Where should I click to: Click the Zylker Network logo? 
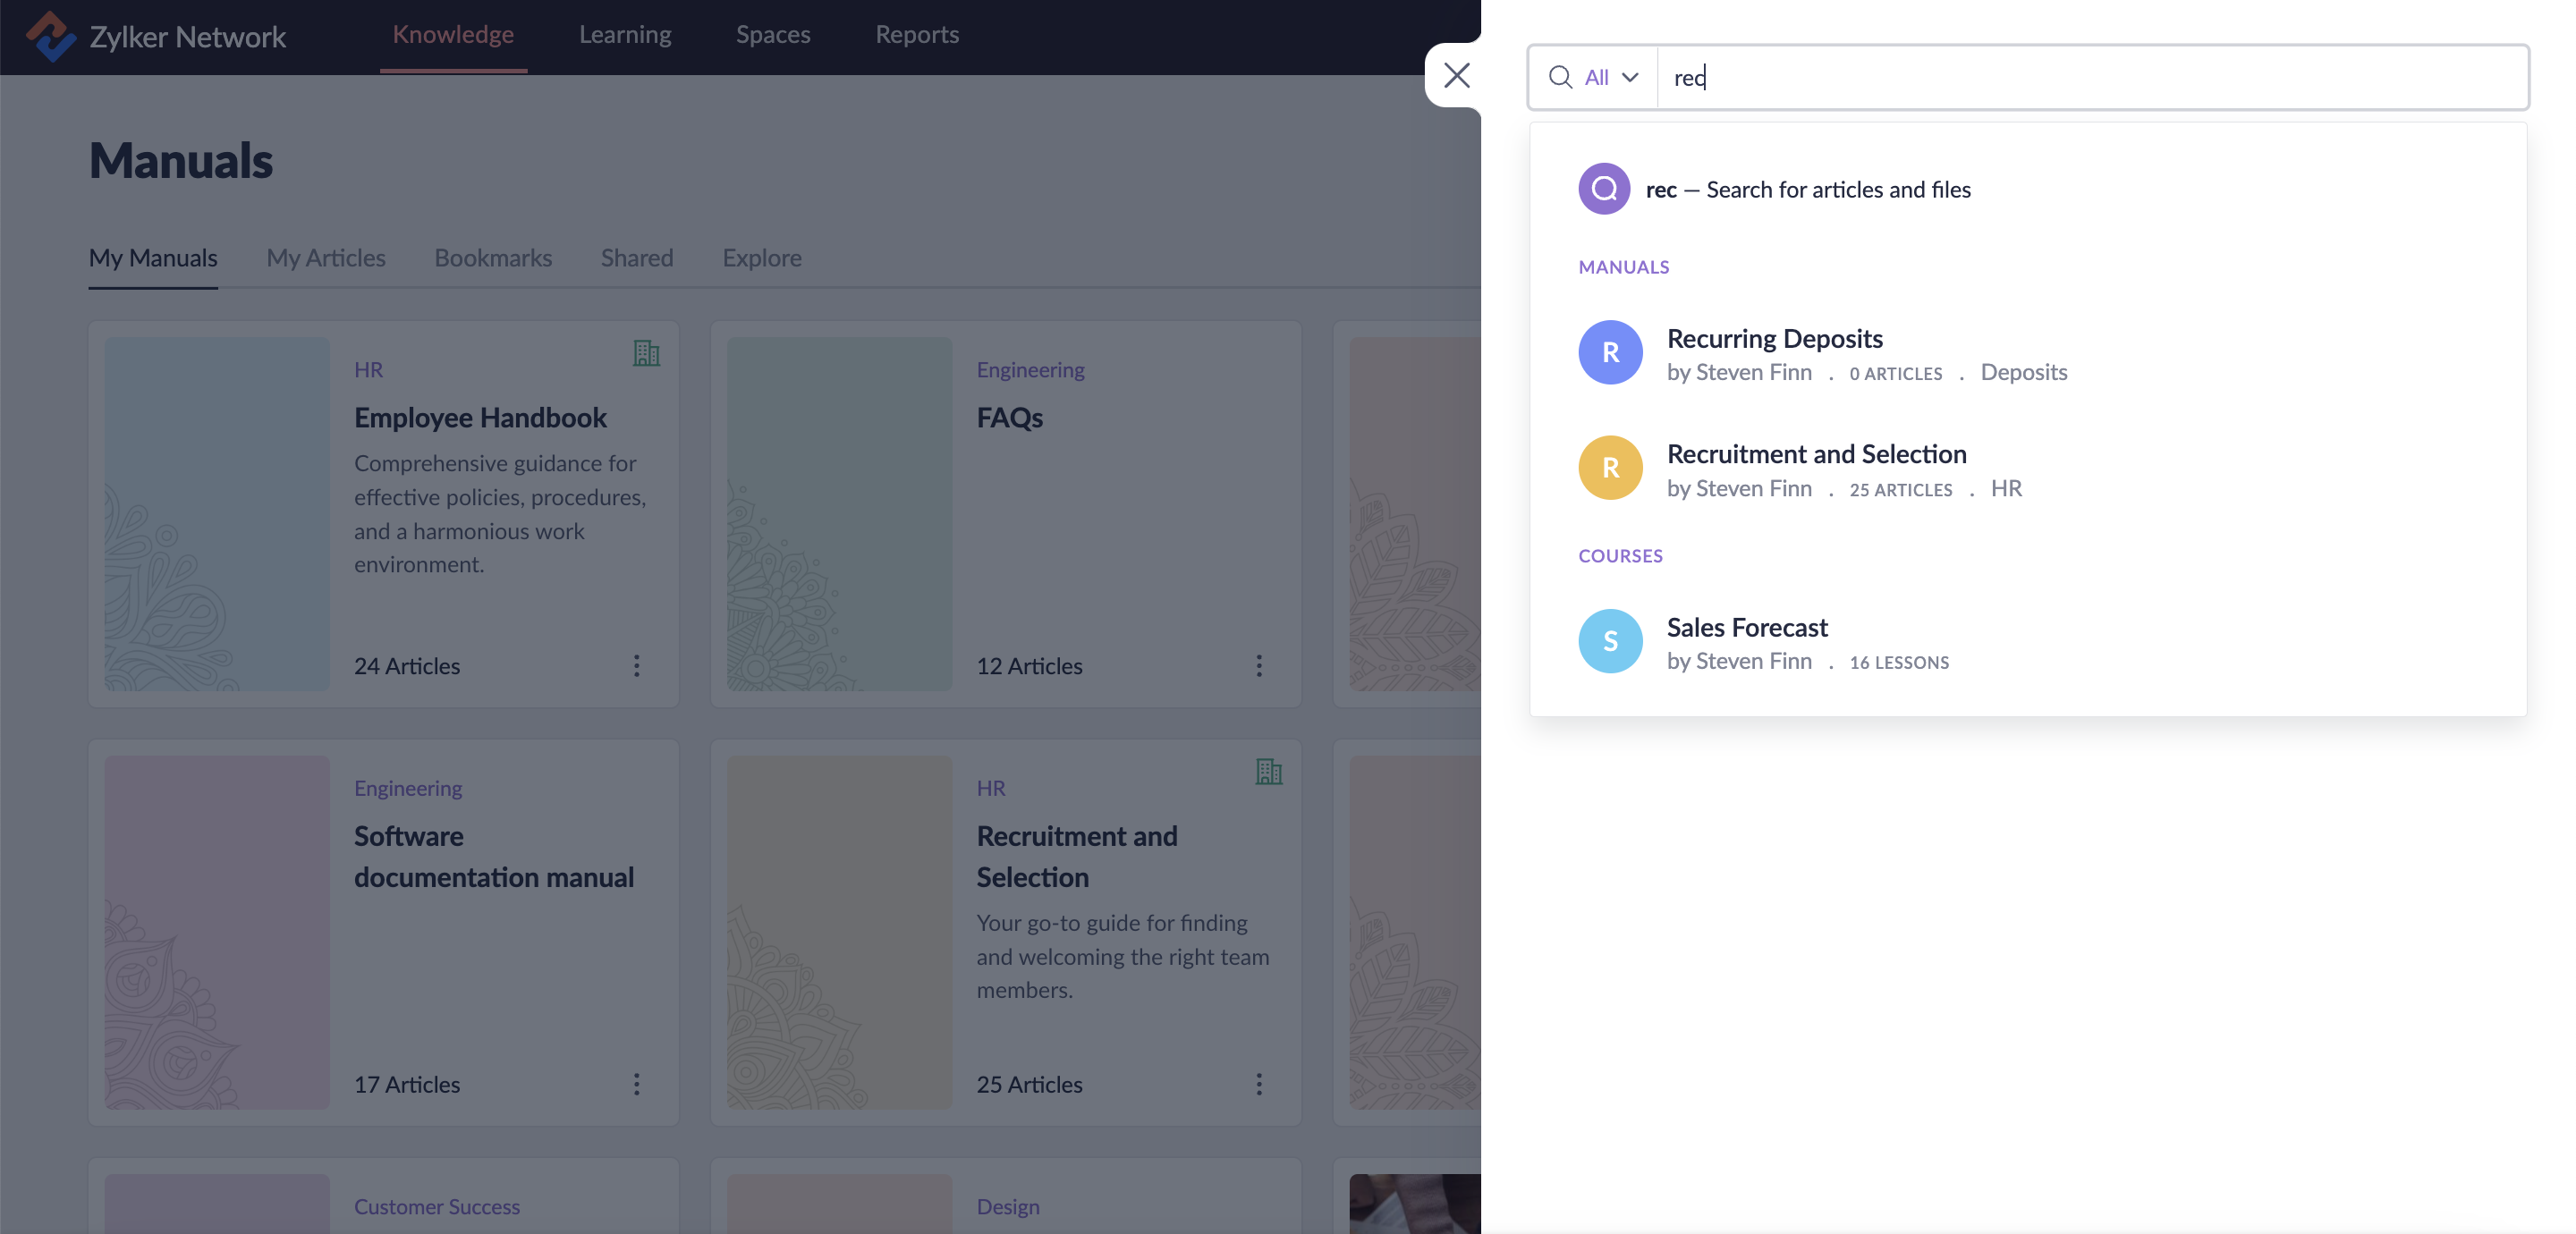tap(50, 36)
